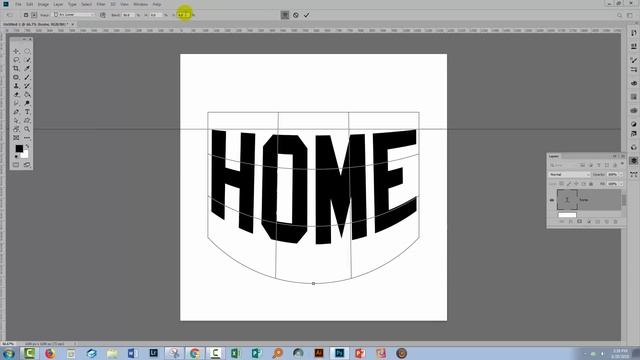Select the Paint Bucket tool
Screen dimensions: 640x360
pyautogui.click(x=27, y=94)
